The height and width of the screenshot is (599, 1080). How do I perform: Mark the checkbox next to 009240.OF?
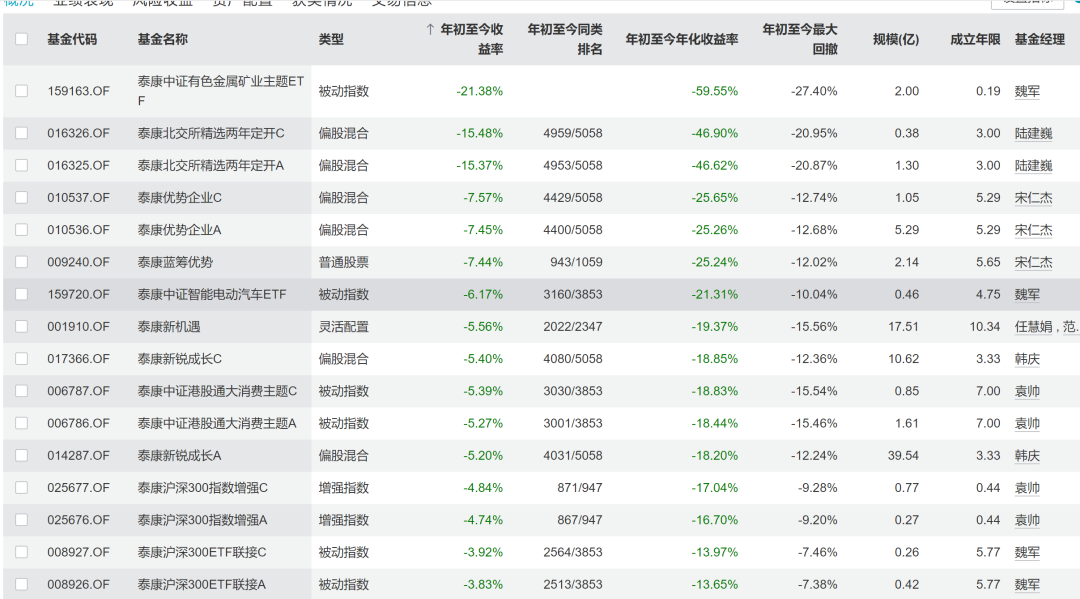pyautogui.click(x=21, y=262)
